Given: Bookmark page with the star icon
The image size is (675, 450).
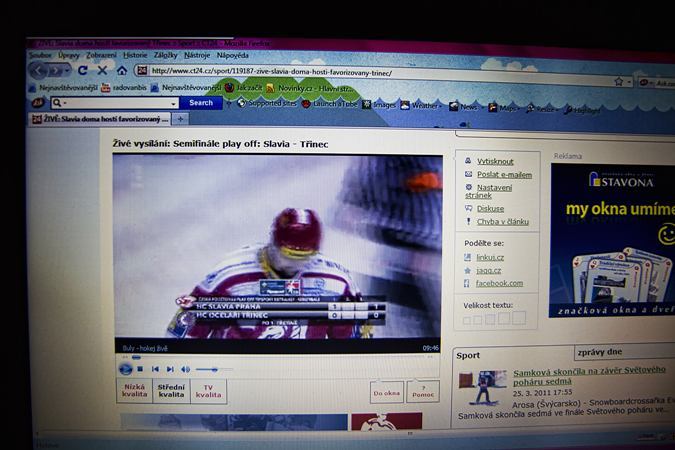Looking at the screenshot, I should 619,81.
